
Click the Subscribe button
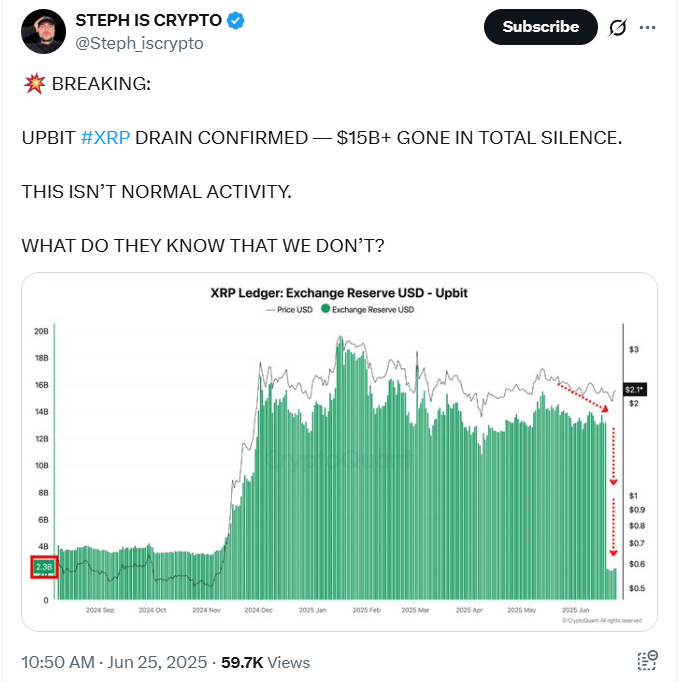[x=541, y=27]
